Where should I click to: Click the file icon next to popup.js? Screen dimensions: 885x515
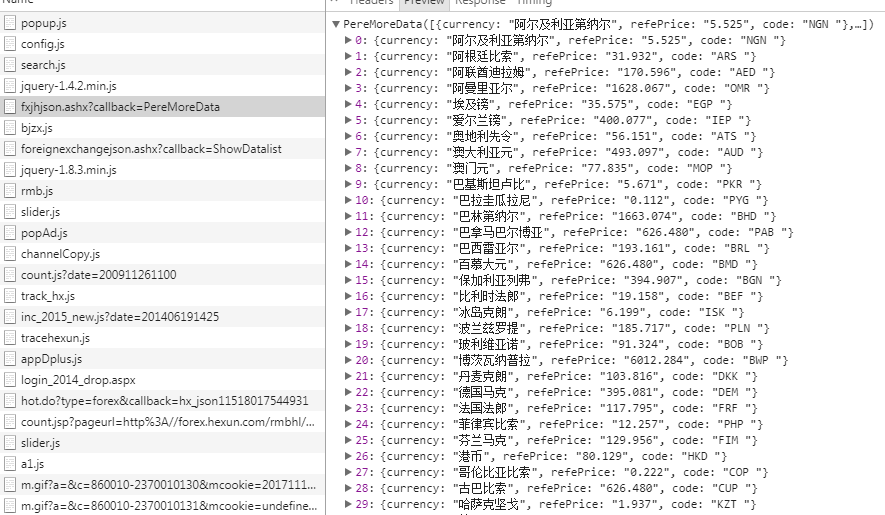click(x=10, y=23)
